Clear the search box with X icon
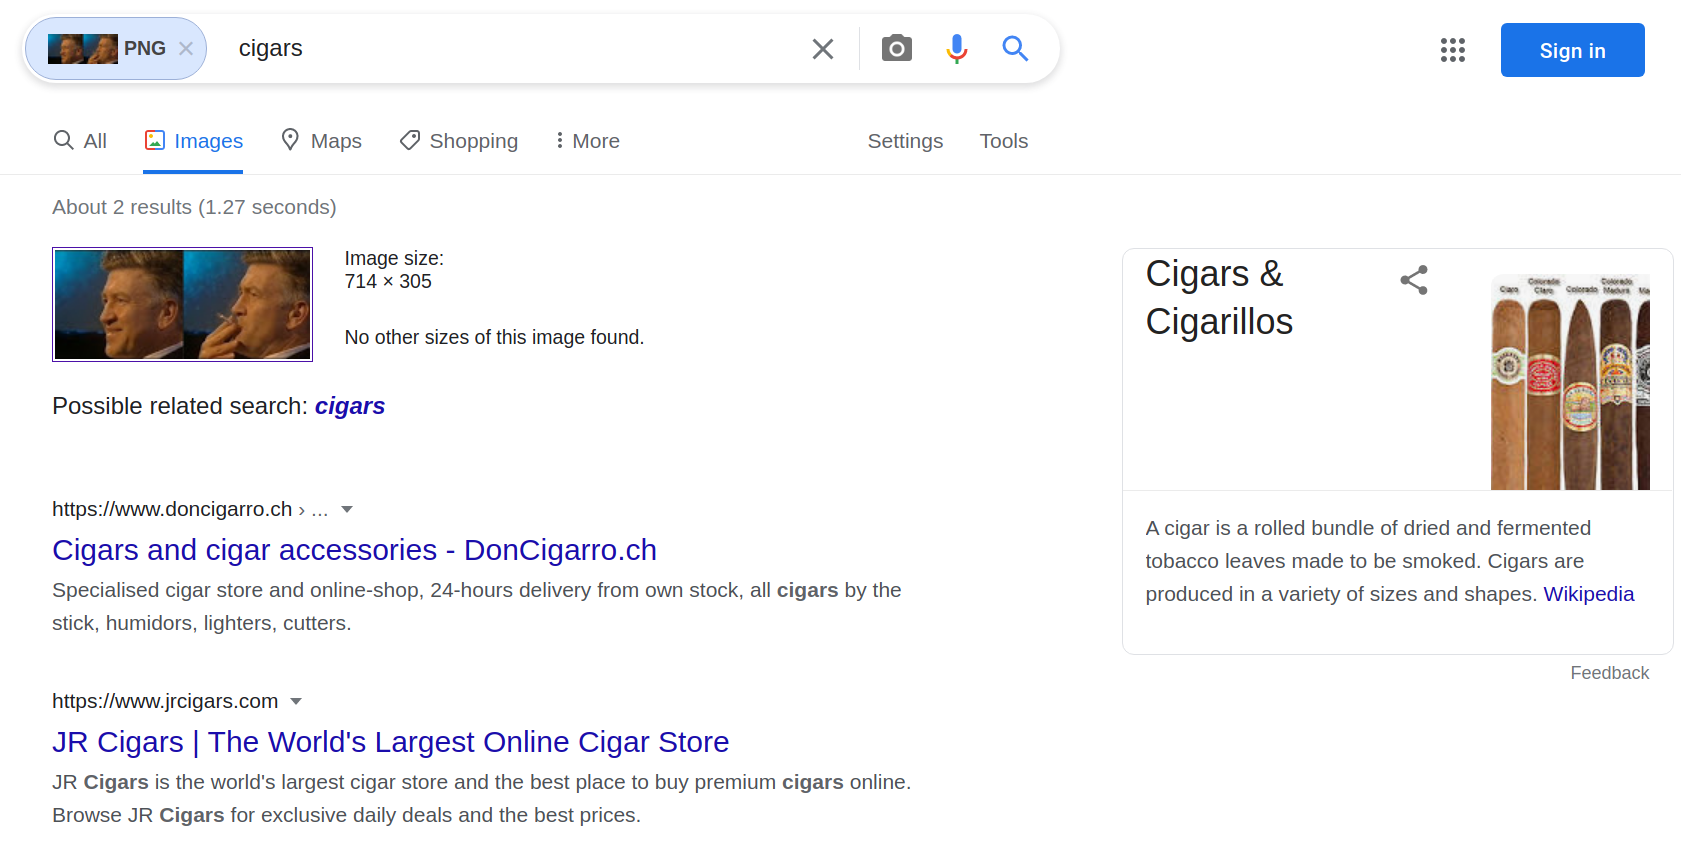 pyautogui.click(x=823, y=49)
